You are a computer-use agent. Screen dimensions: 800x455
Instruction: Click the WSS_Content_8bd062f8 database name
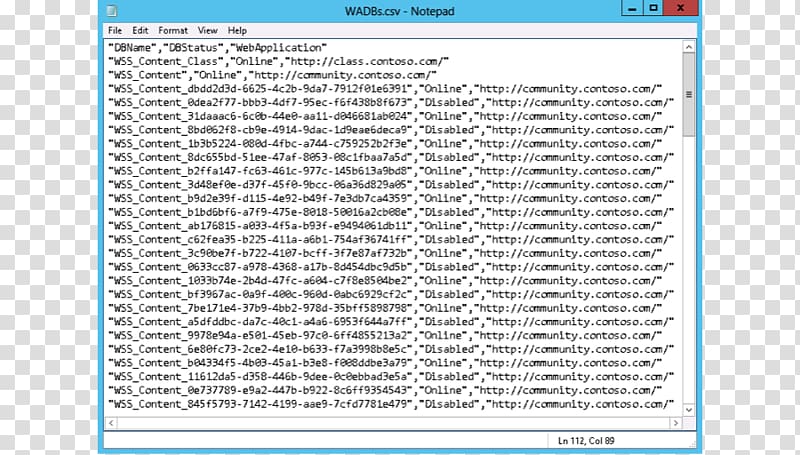point(260,130)
